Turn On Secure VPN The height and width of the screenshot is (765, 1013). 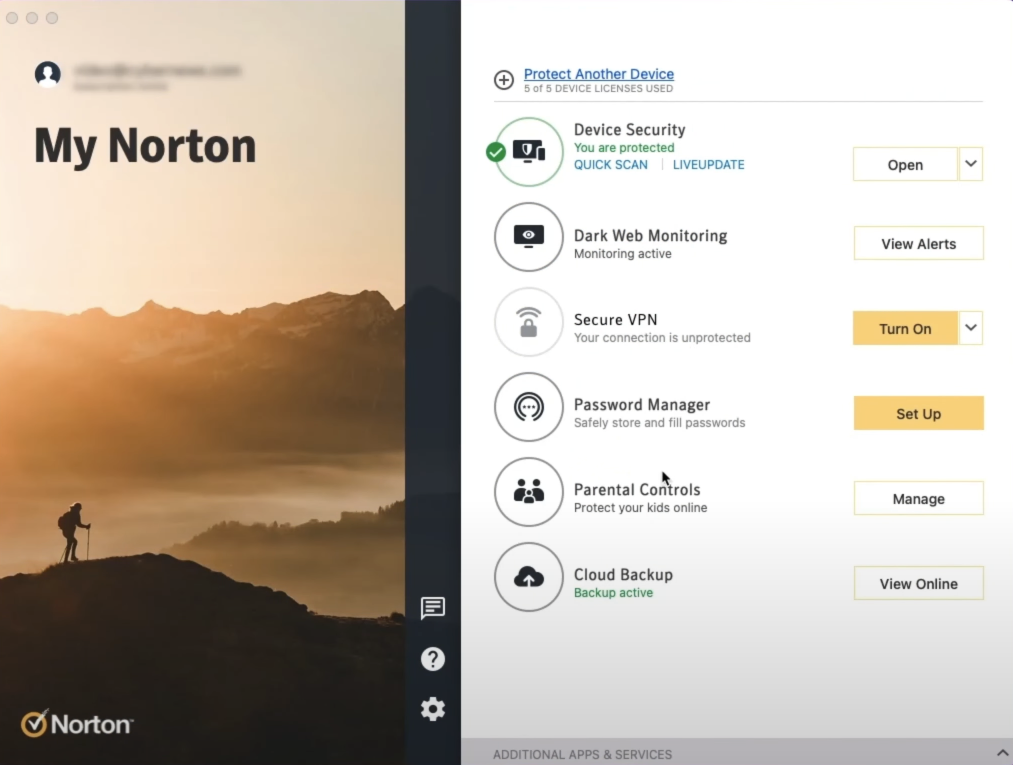click(x=905, y=328)
